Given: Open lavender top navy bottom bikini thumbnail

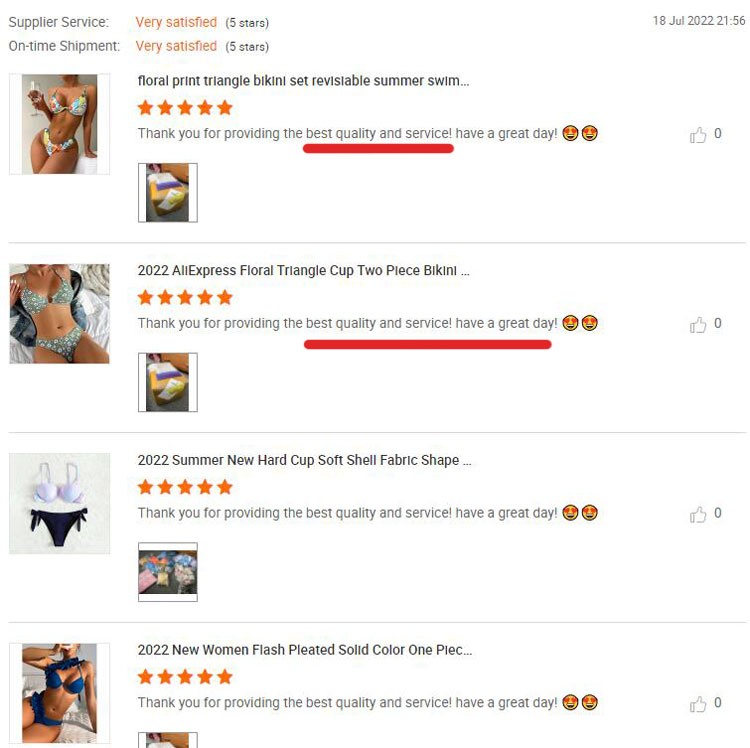Looking at the screenshot, I should pyautogui.click(x=59, y=504).
